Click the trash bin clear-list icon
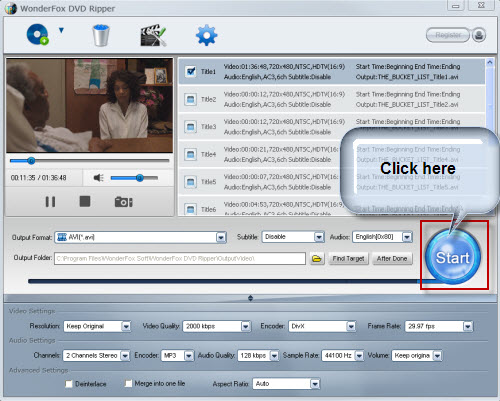Screen dimensions: 500x401 pos(101,35)
